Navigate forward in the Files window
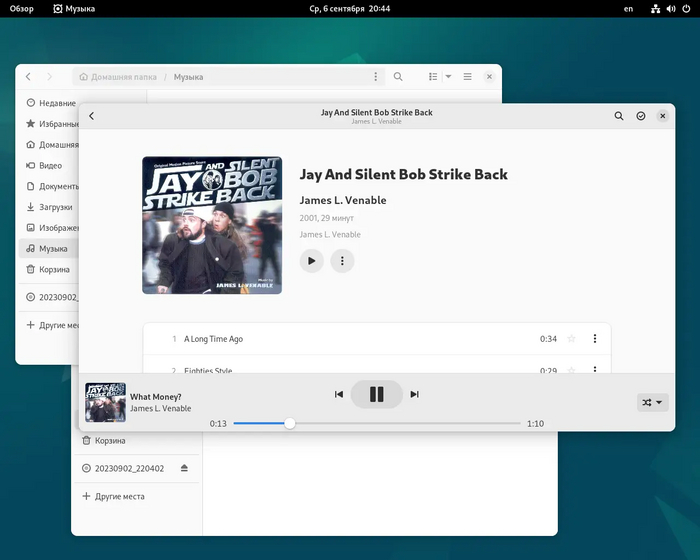The image size is (700, 560). coord(49,77)
